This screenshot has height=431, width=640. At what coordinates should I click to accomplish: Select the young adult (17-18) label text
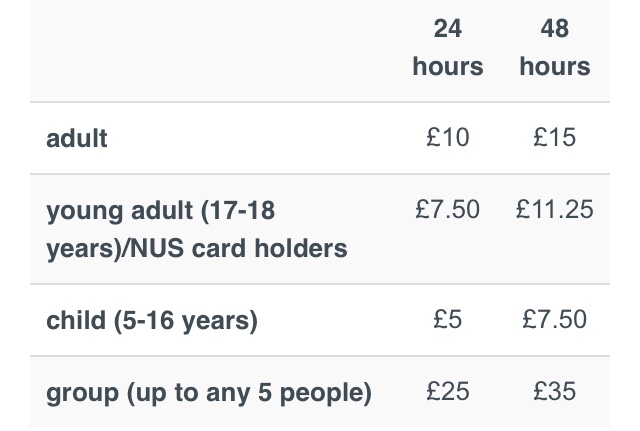pos(160,212)
